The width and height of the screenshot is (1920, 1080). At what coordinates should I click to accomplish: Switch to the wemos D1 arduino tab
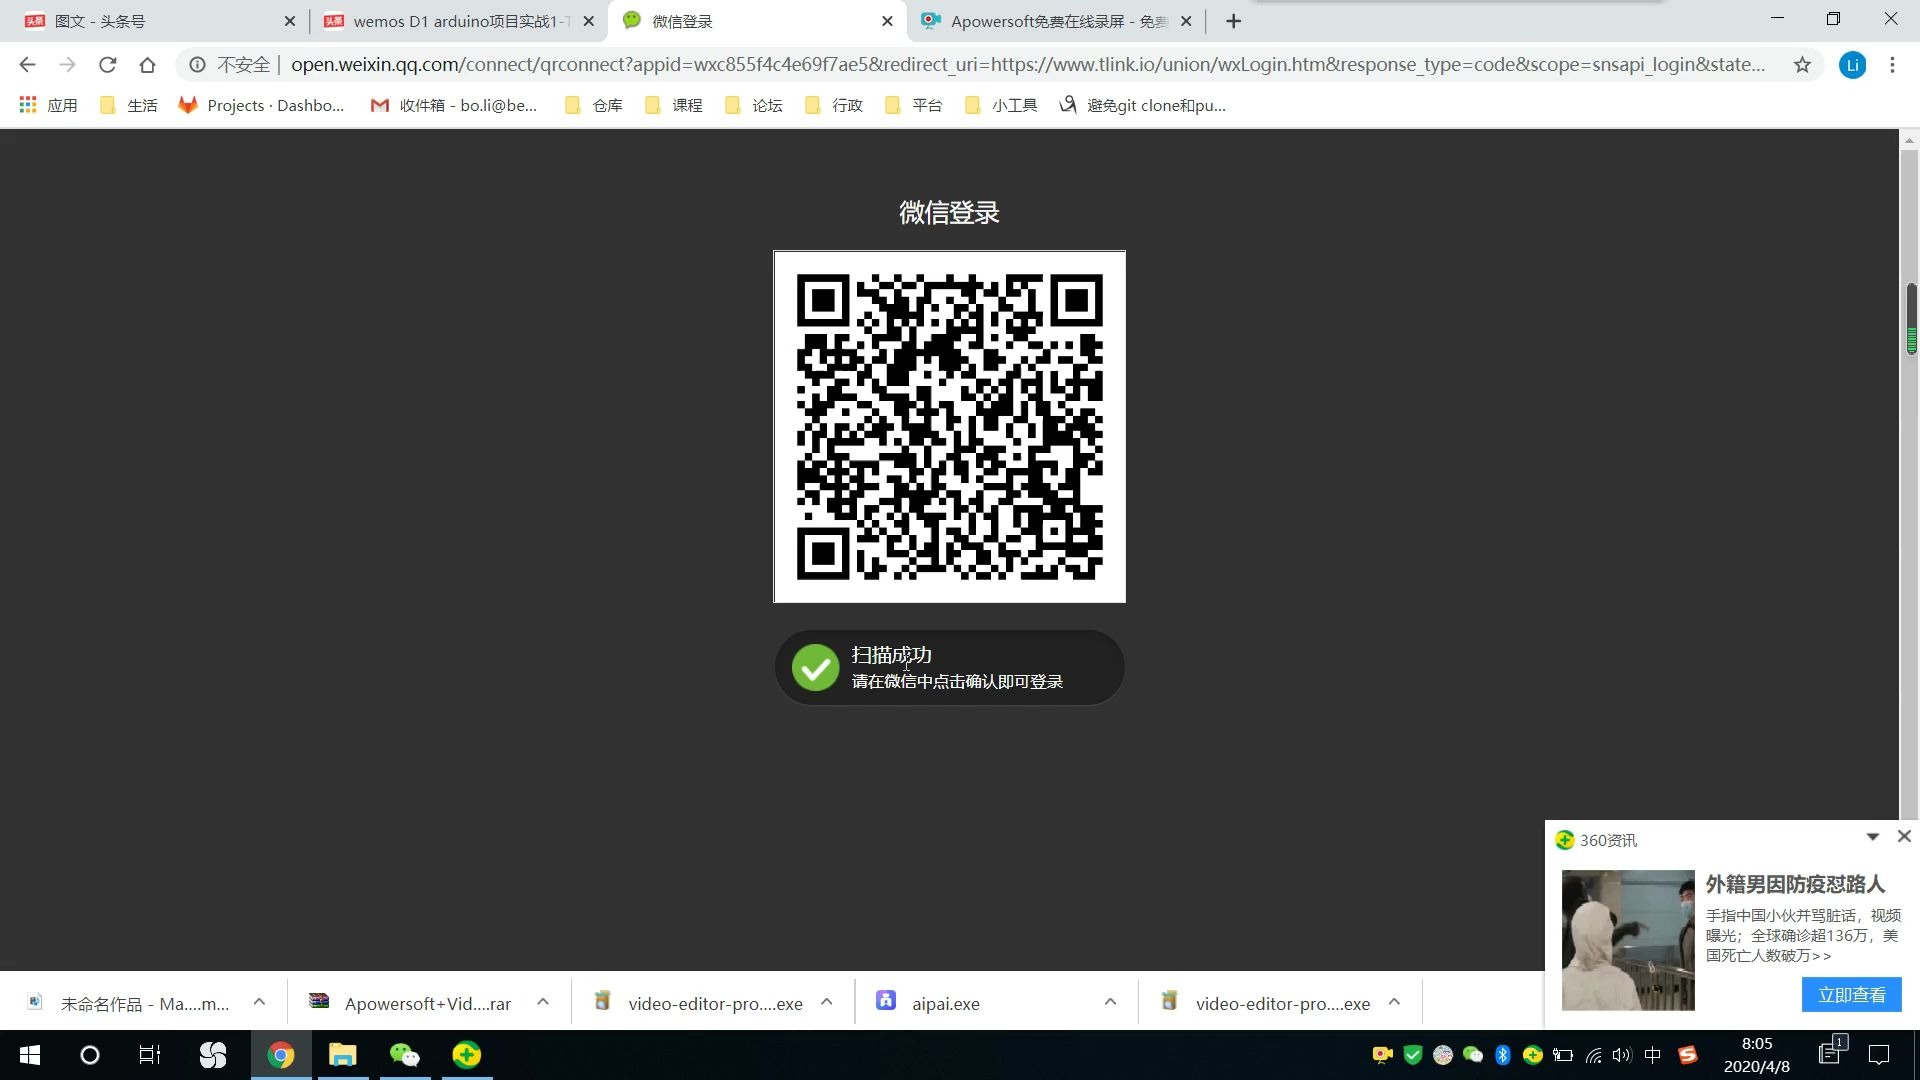click(x=455, y=21)
